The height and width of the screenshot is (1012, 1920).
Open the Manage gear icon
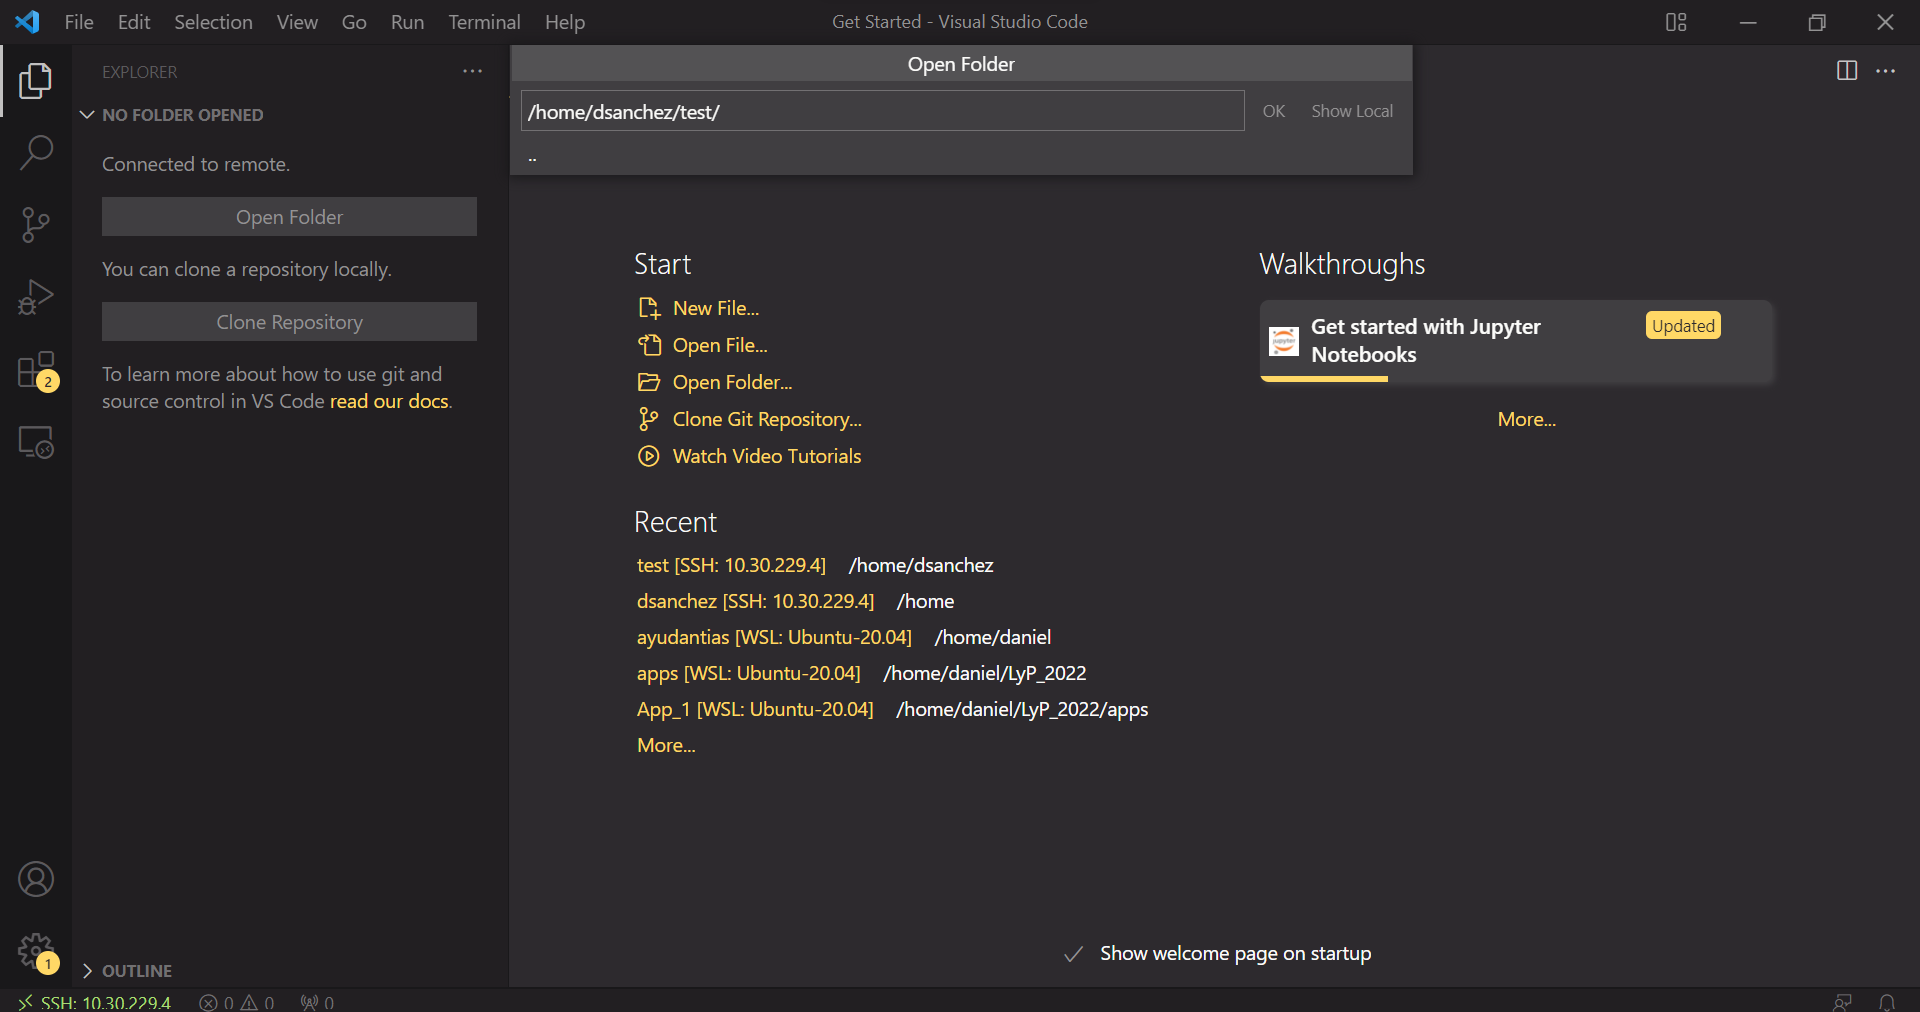pyautogui.click(x=36, y=951)
